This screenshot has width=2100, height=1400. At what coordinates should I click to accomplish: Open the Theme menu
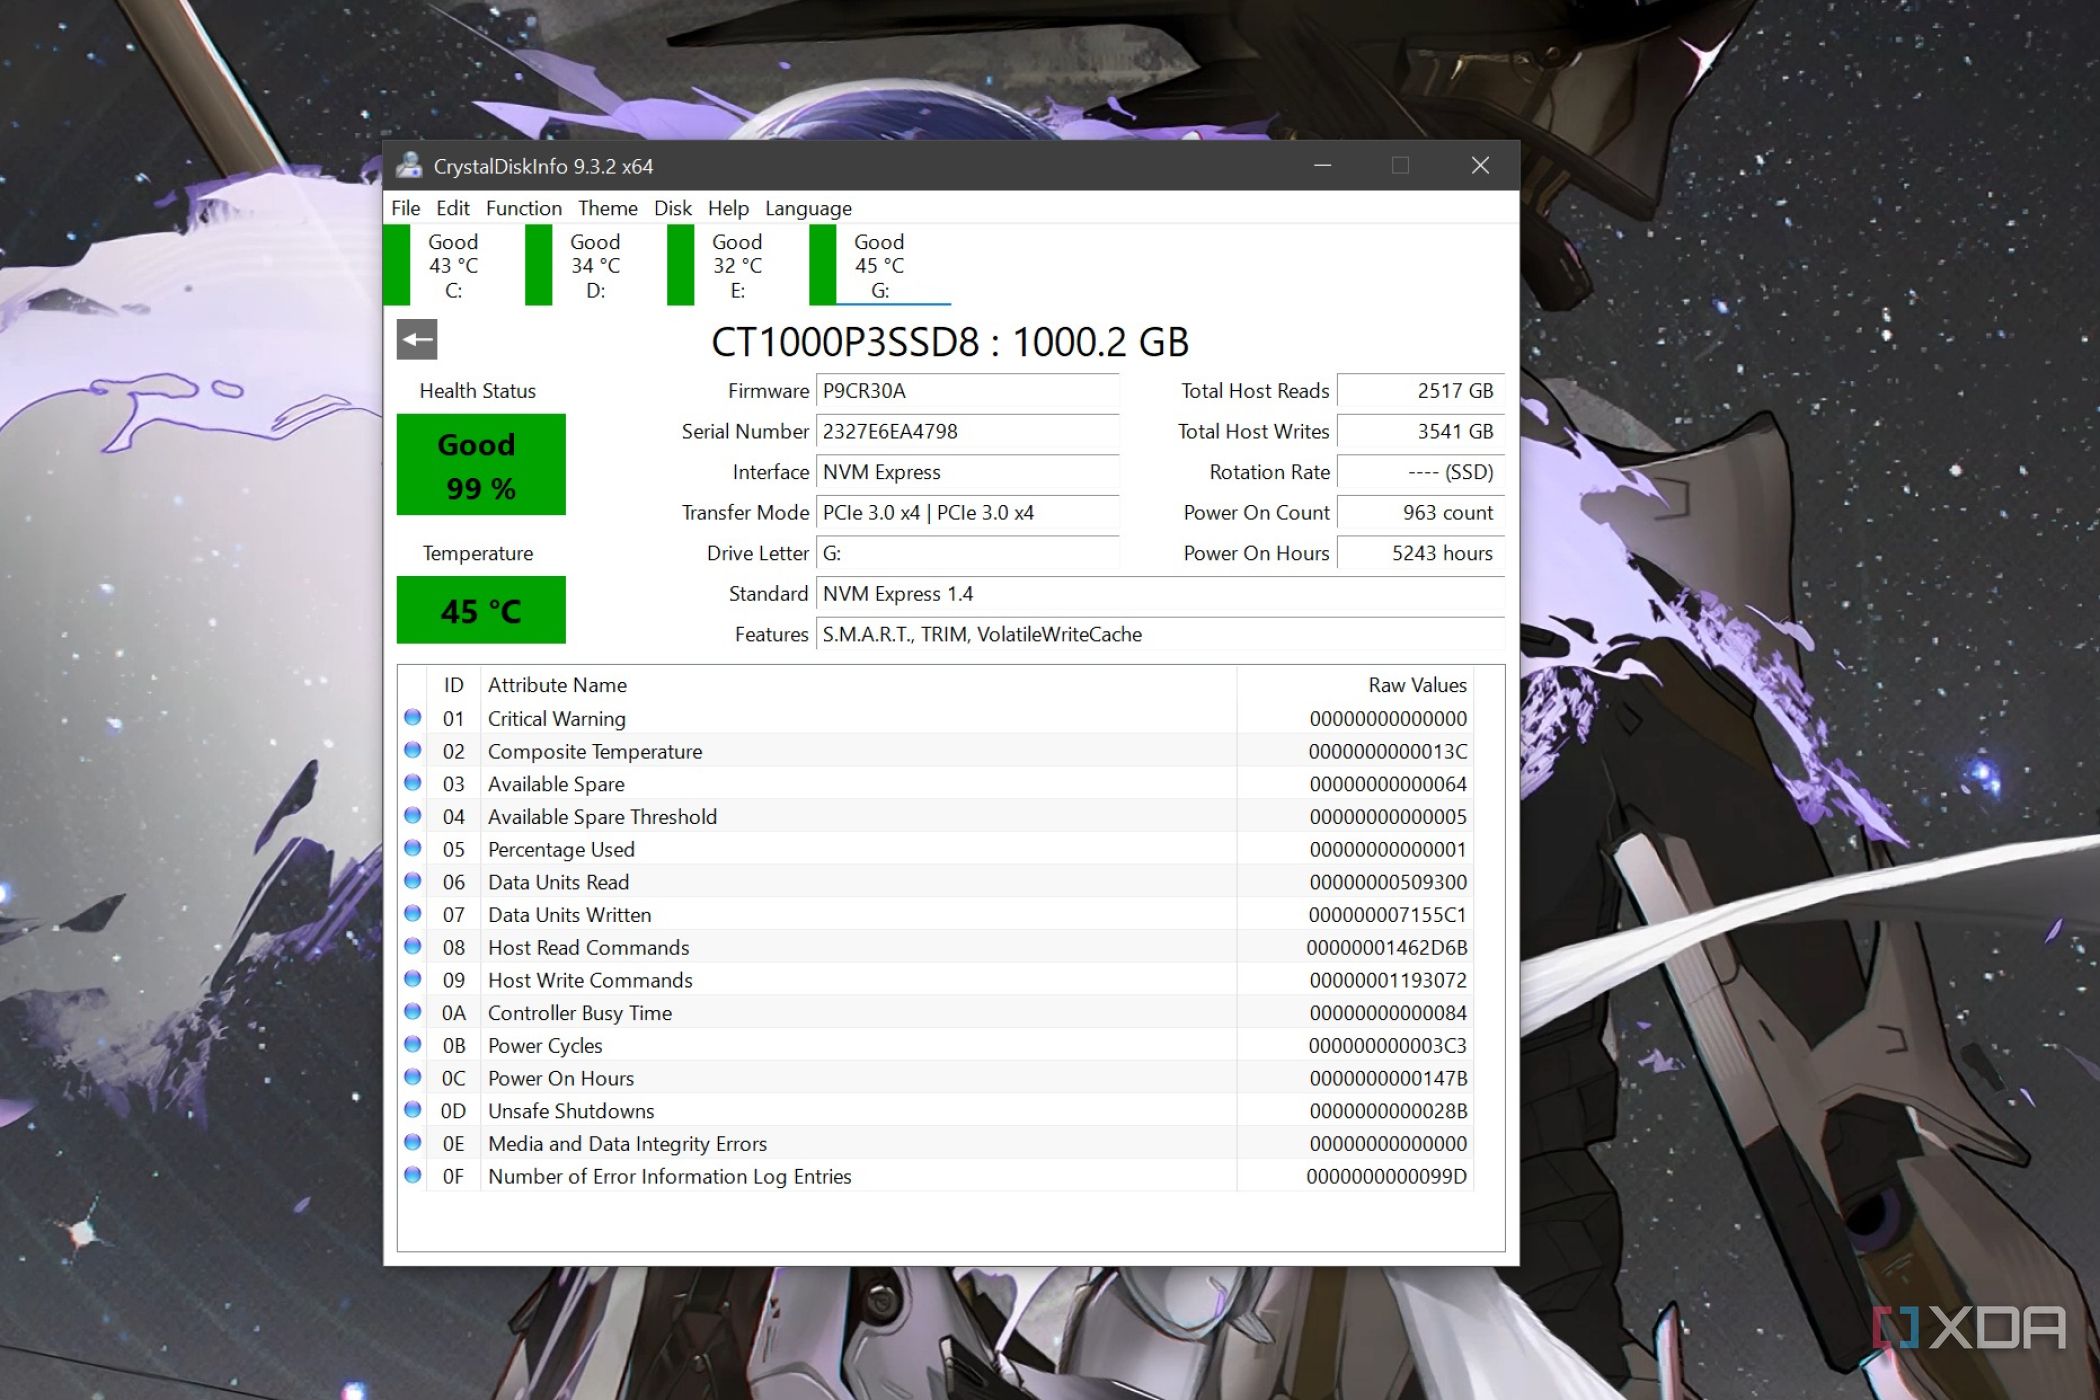pos(607,208)
